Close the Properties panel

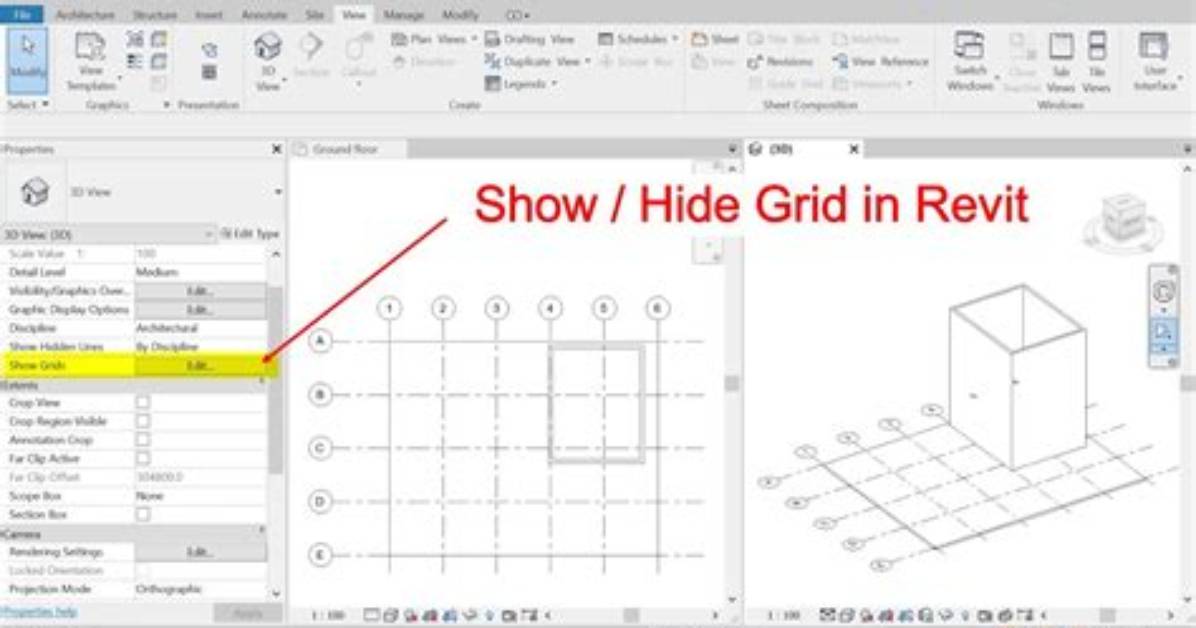click(276, 149)
